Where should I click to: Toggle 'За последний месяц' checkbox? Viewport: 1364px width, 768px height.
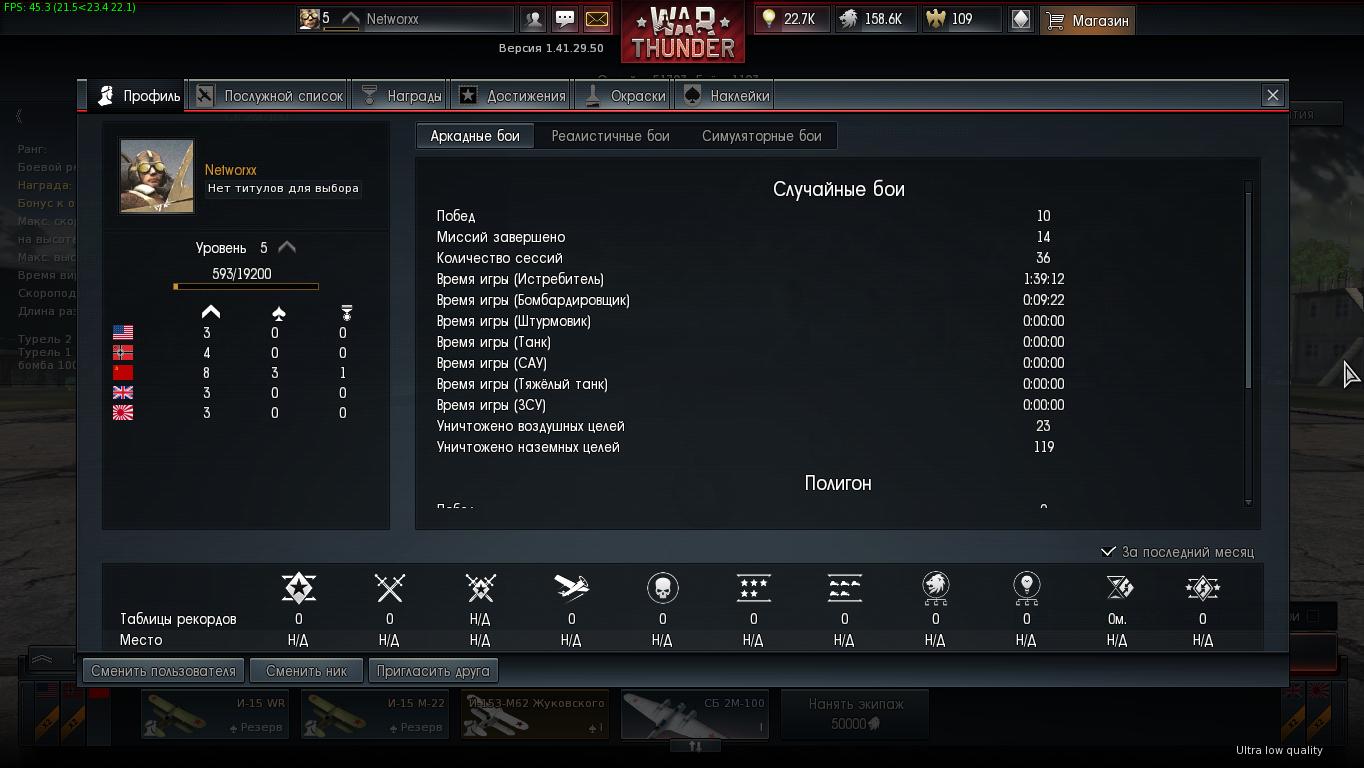pos(1108,552)
